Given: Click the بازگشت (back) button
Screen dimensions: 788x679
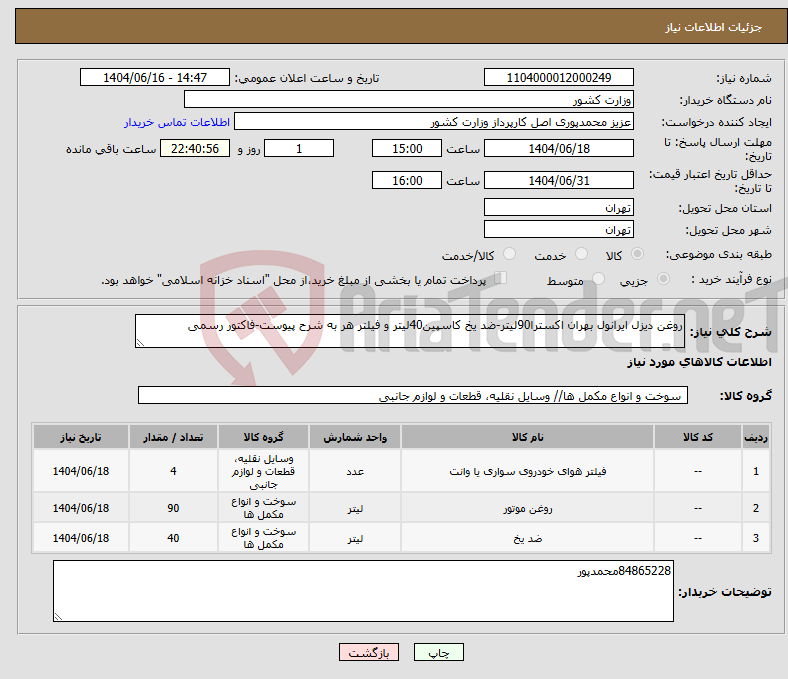Looking at the screenshot, I should pos(369,652).
